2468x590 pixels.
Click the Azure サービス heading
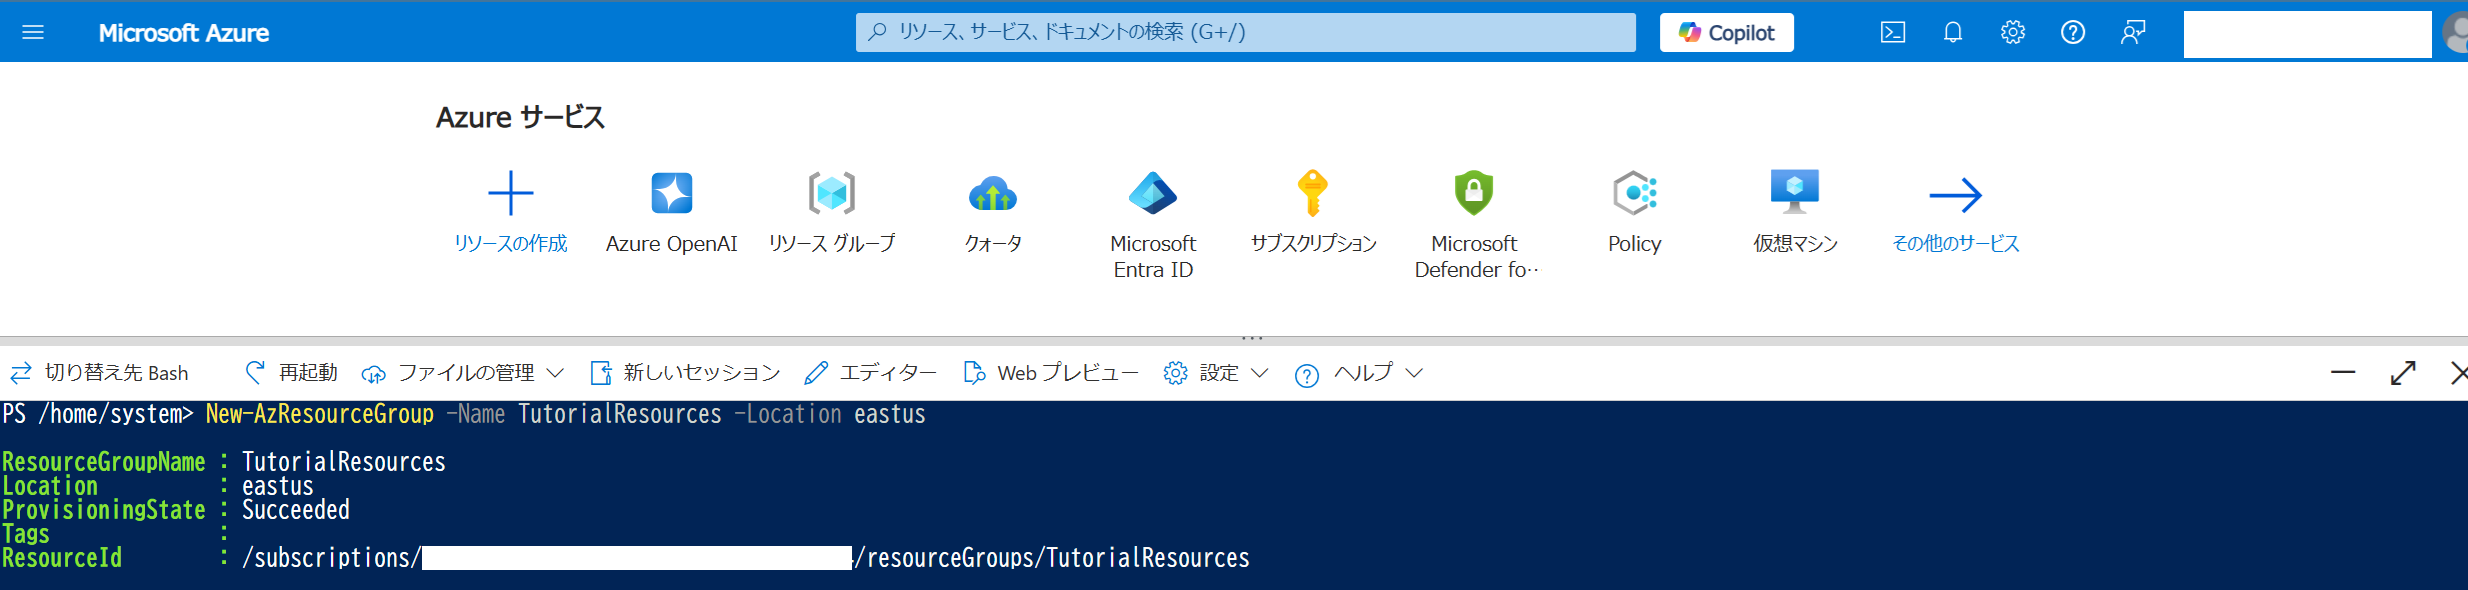pos(520,118)
